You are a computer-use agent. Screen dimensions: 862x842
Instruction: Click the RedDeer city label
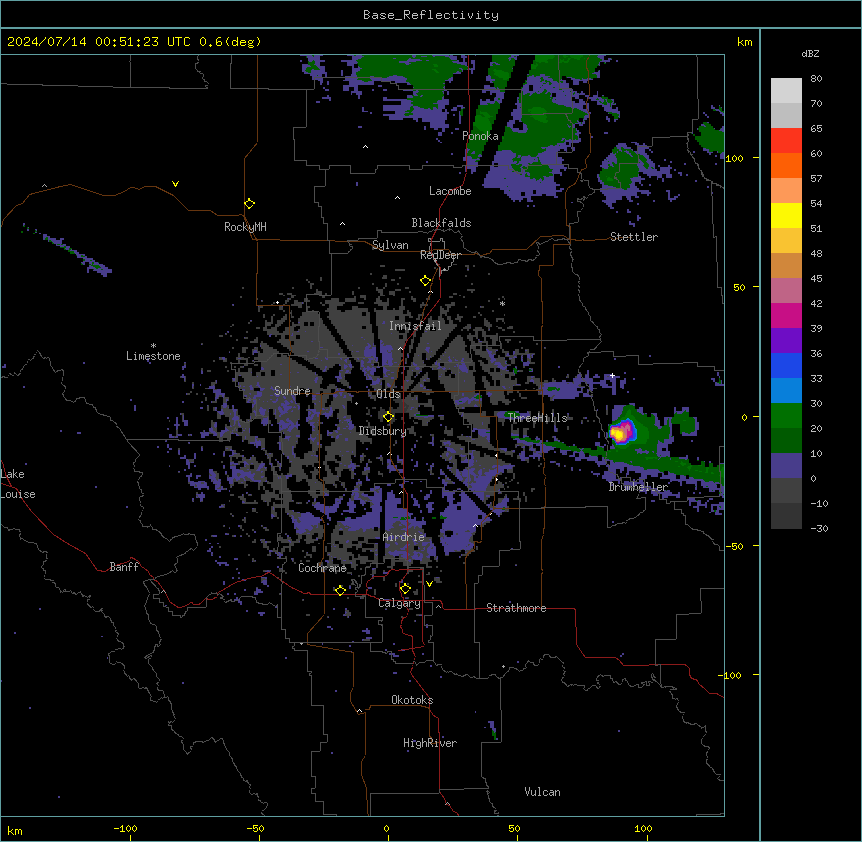440,255
